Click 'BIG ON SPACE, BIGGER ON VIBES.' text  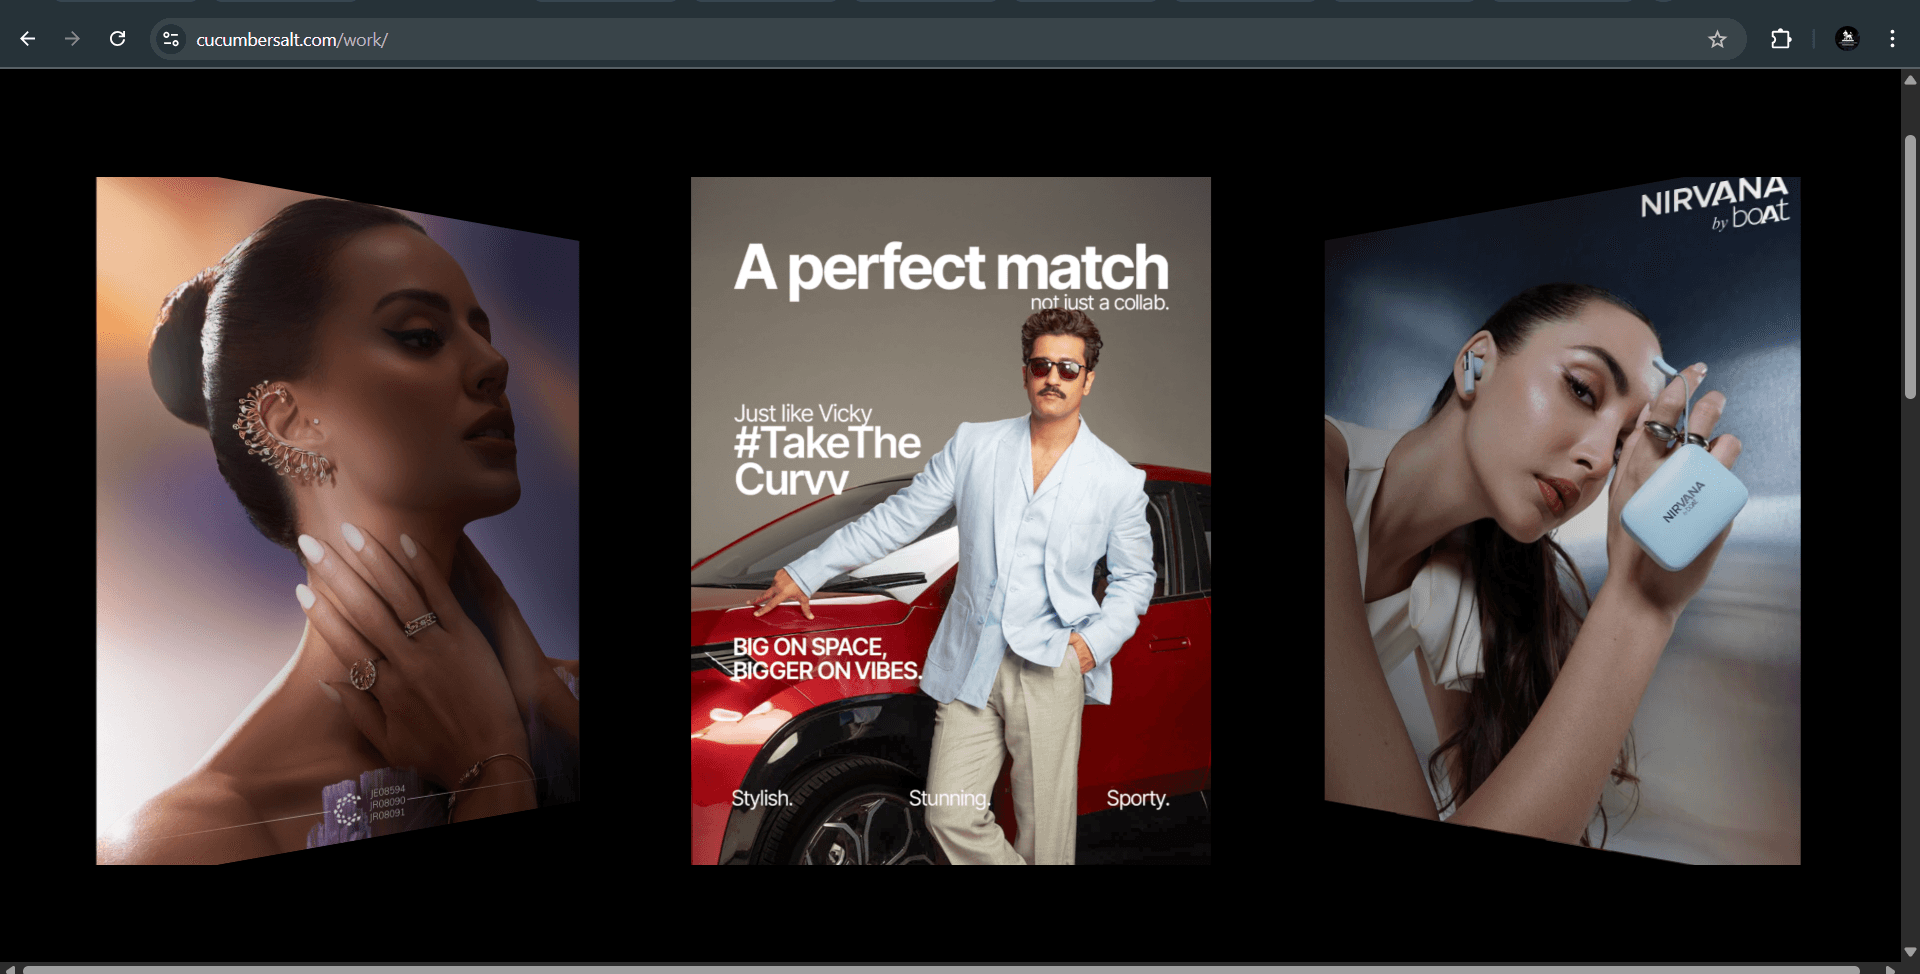coord(826,659)
